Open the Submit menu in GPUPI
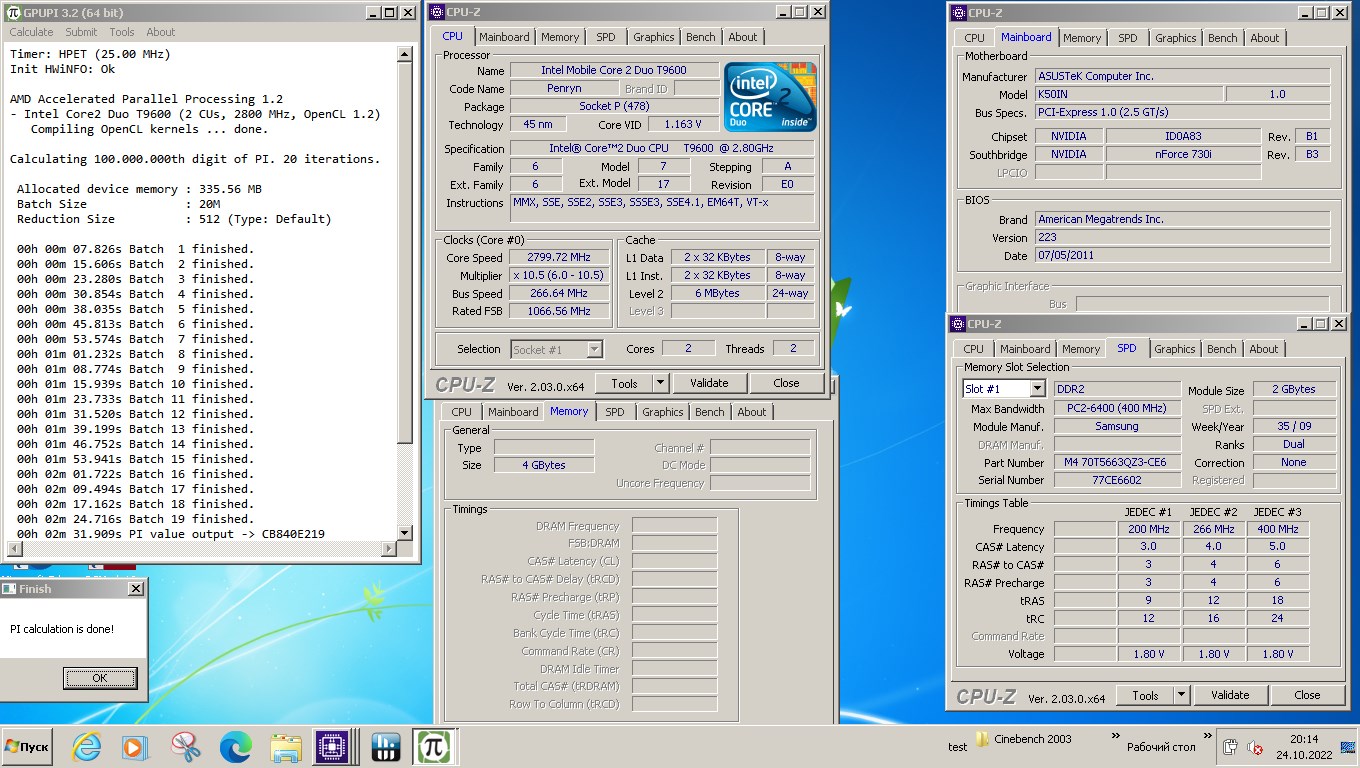 (x=81, y=32)
